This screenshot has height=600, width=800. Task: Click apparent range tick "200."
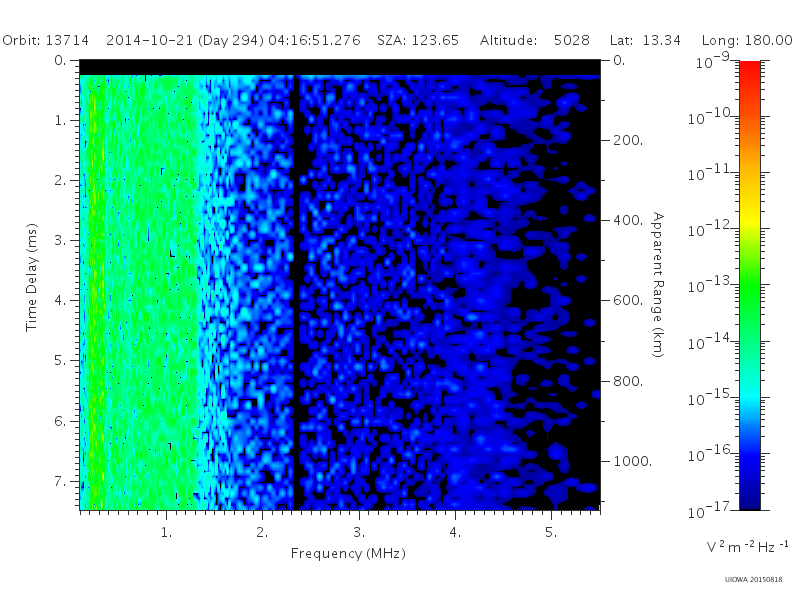[628, 140]
